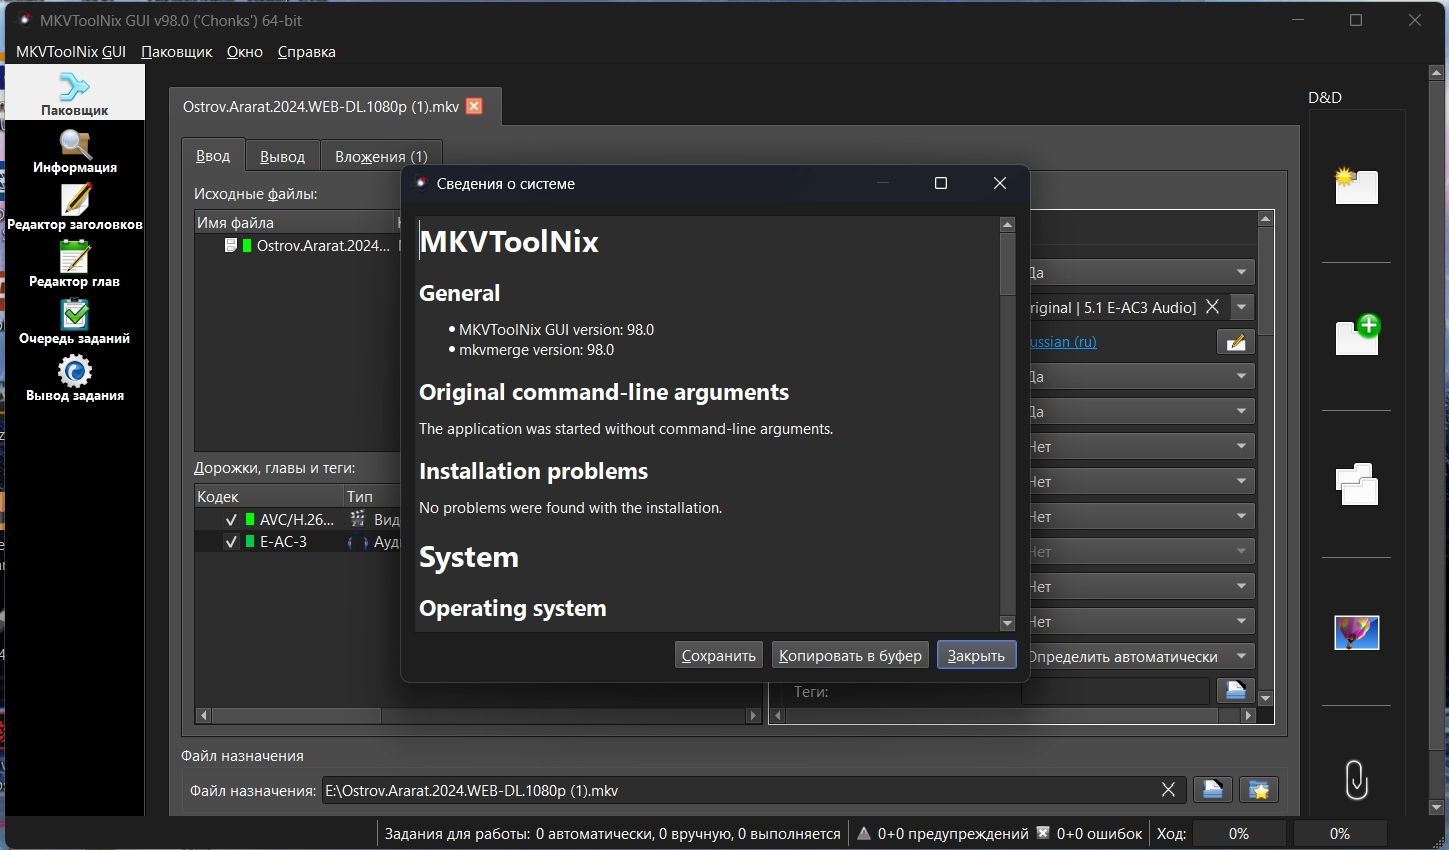Screen dimensions: 1449x850
Task: Select the Ostrov.Ararat.2024.WEB-DL.1080p (1).mkv file tab
Action: click(x=321, y=107)
